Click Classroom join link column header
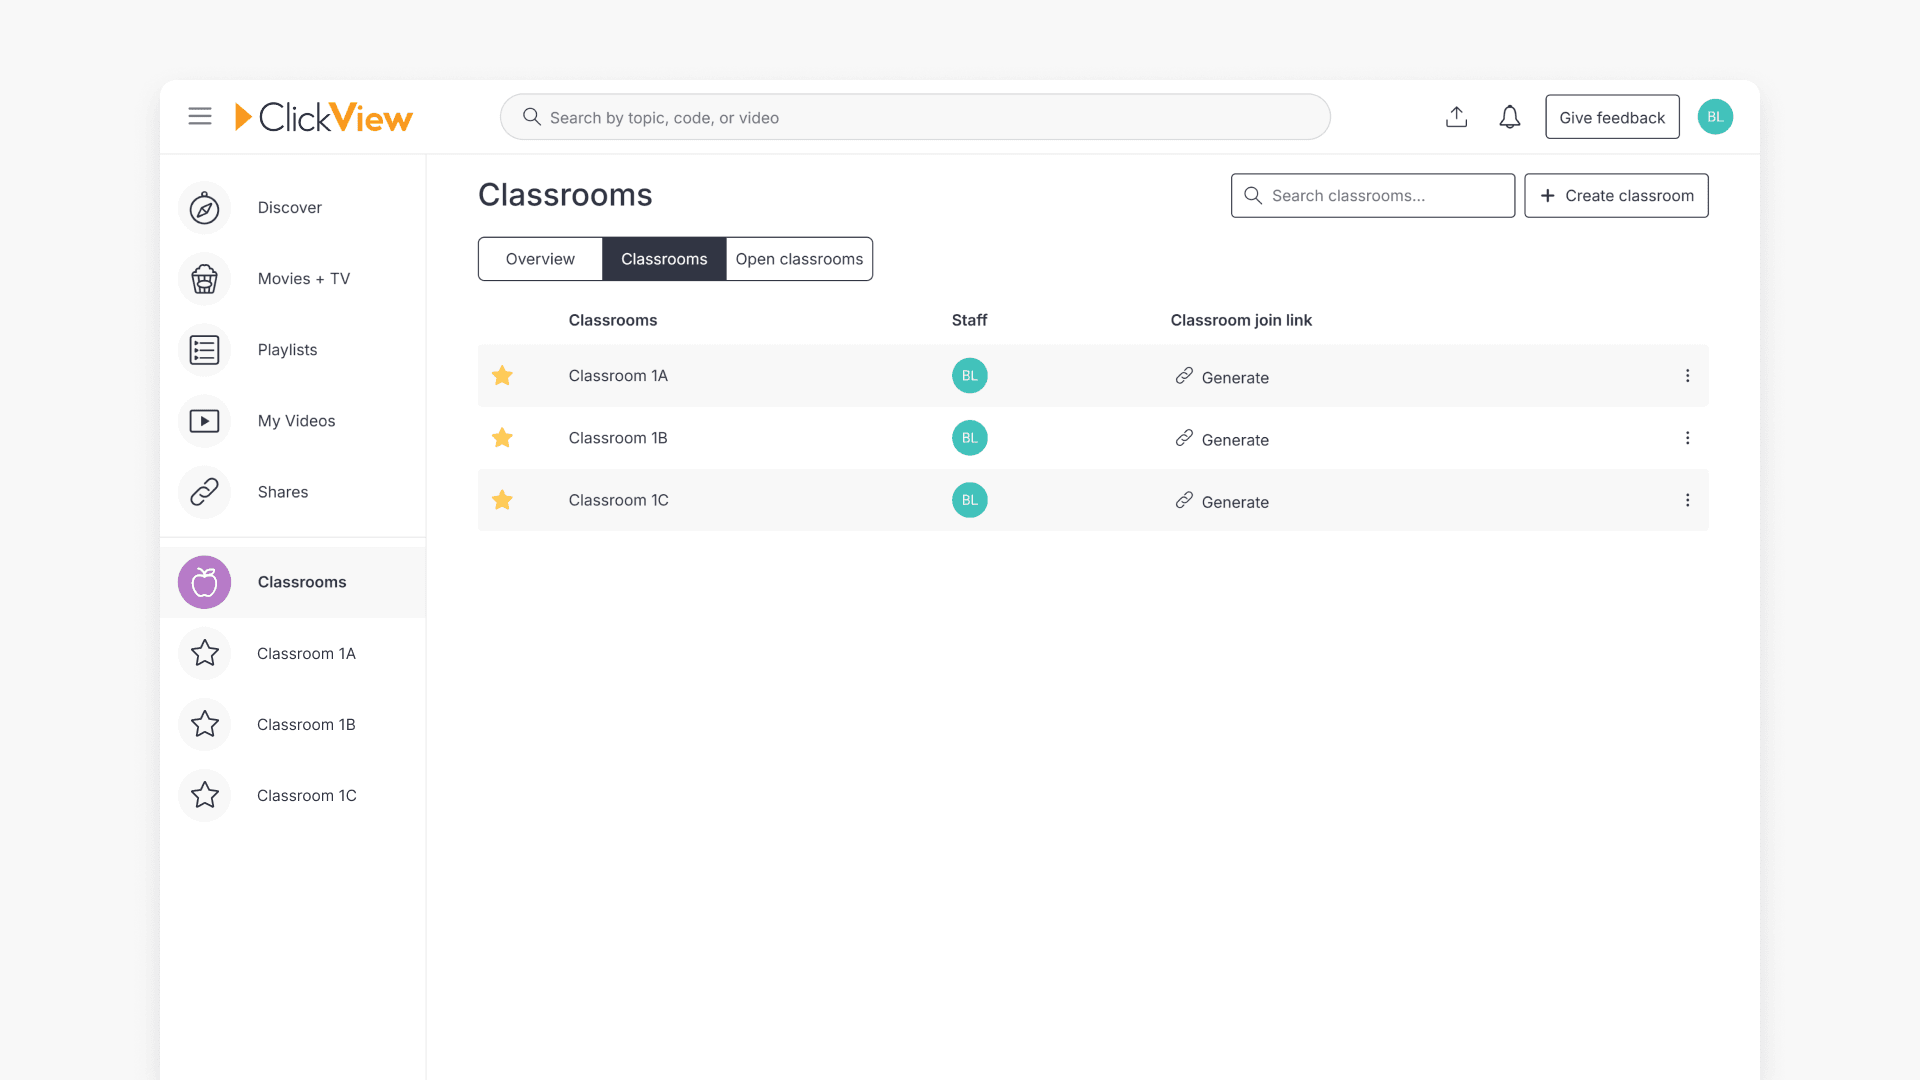This screenshot has height=1080, width=1920. pos(1241,320)
